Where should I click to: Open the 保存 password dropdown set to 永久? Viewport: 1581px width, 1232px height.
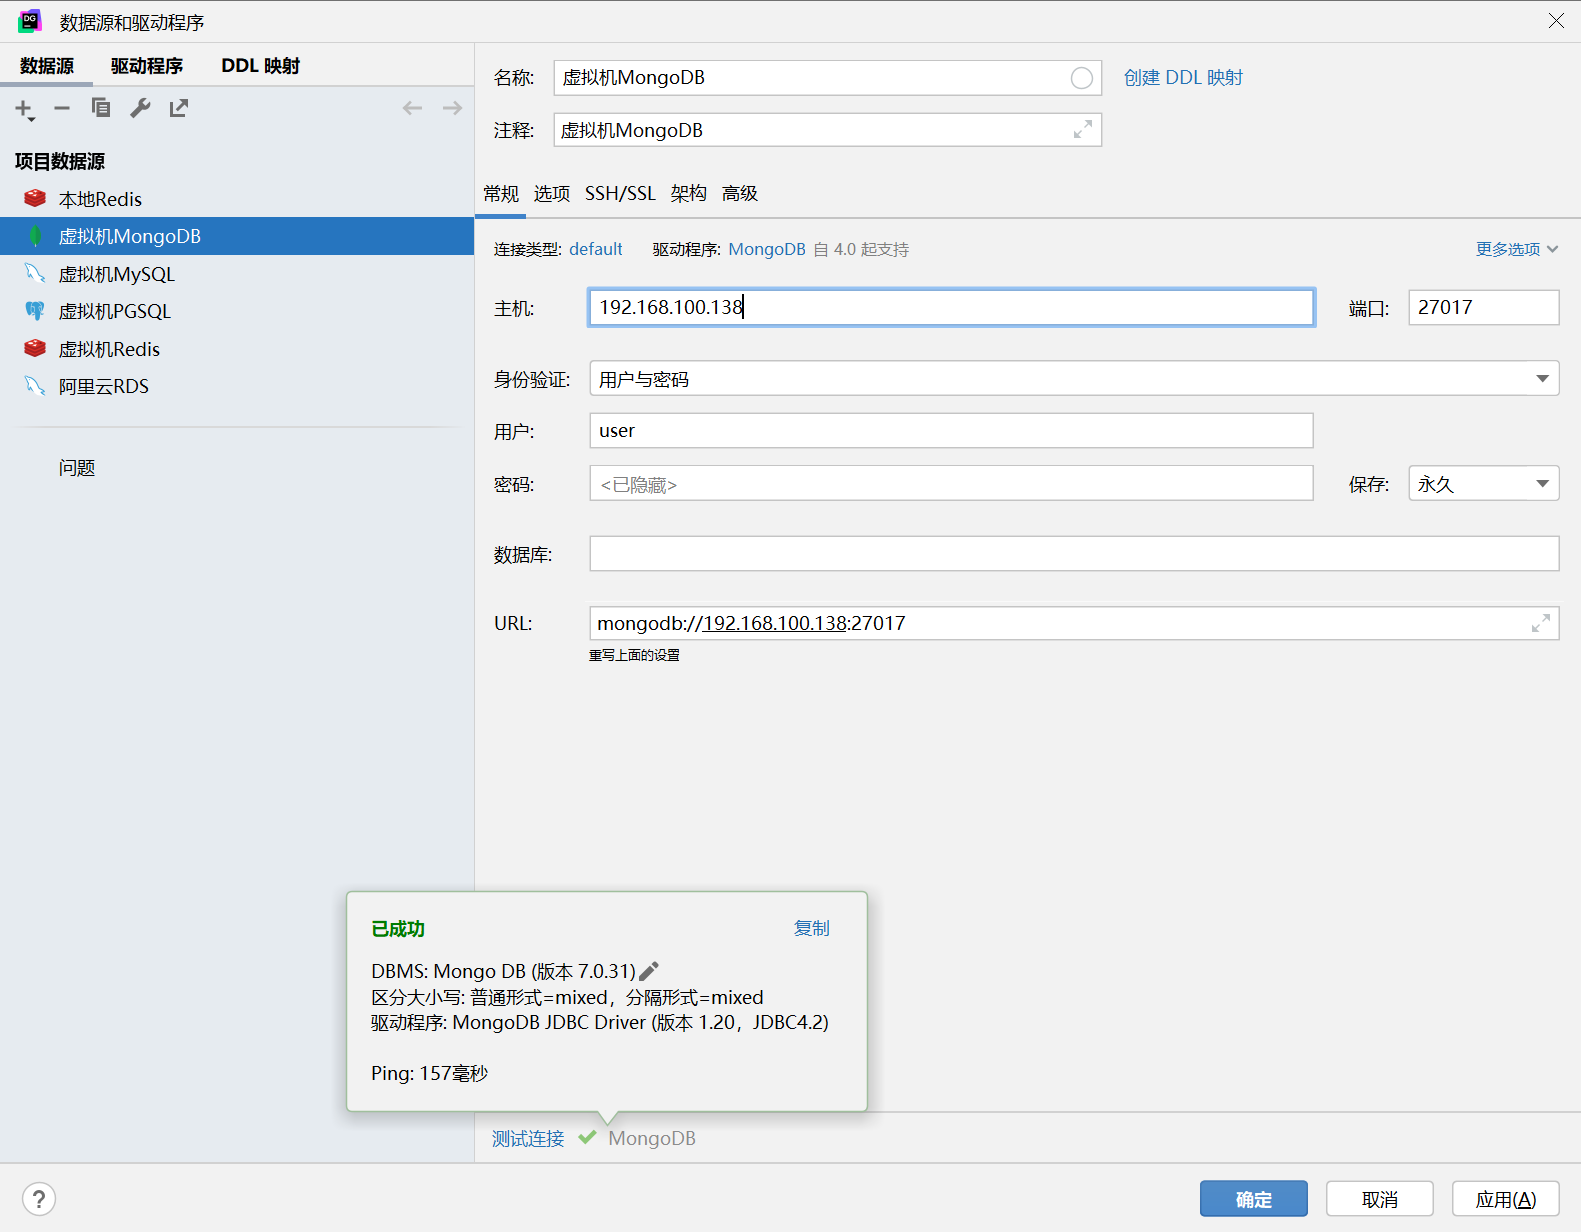1484,484
